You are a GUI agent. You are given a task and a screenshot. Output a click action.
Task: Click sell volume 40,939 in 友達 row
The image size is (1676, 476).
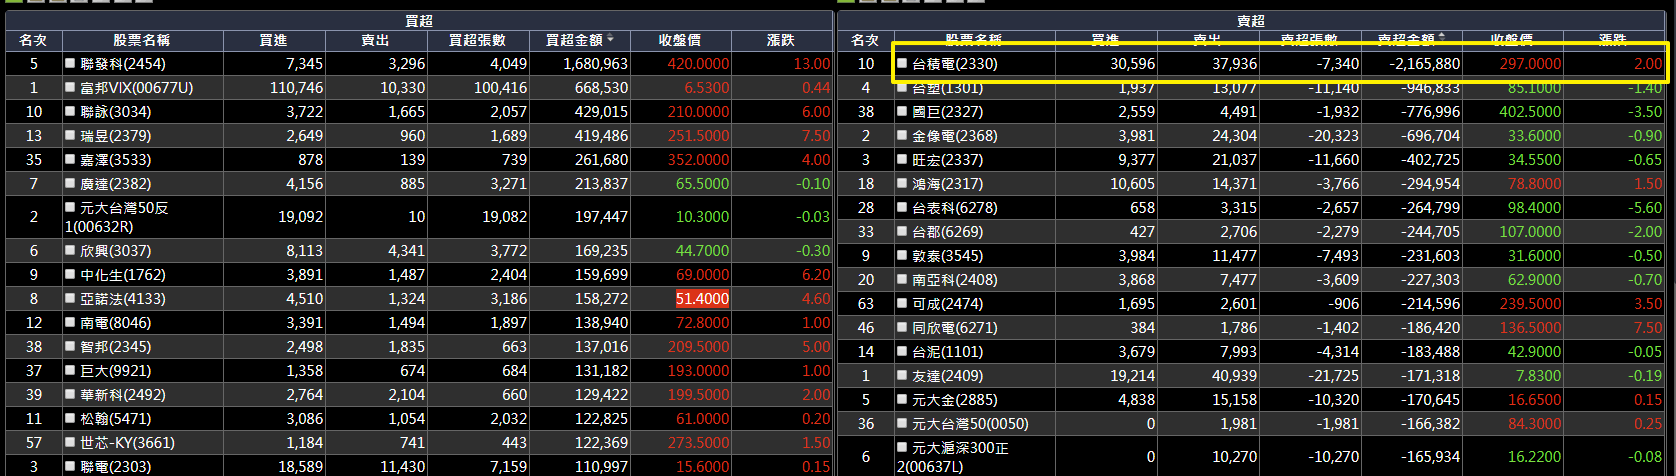tap(1232, 376)
